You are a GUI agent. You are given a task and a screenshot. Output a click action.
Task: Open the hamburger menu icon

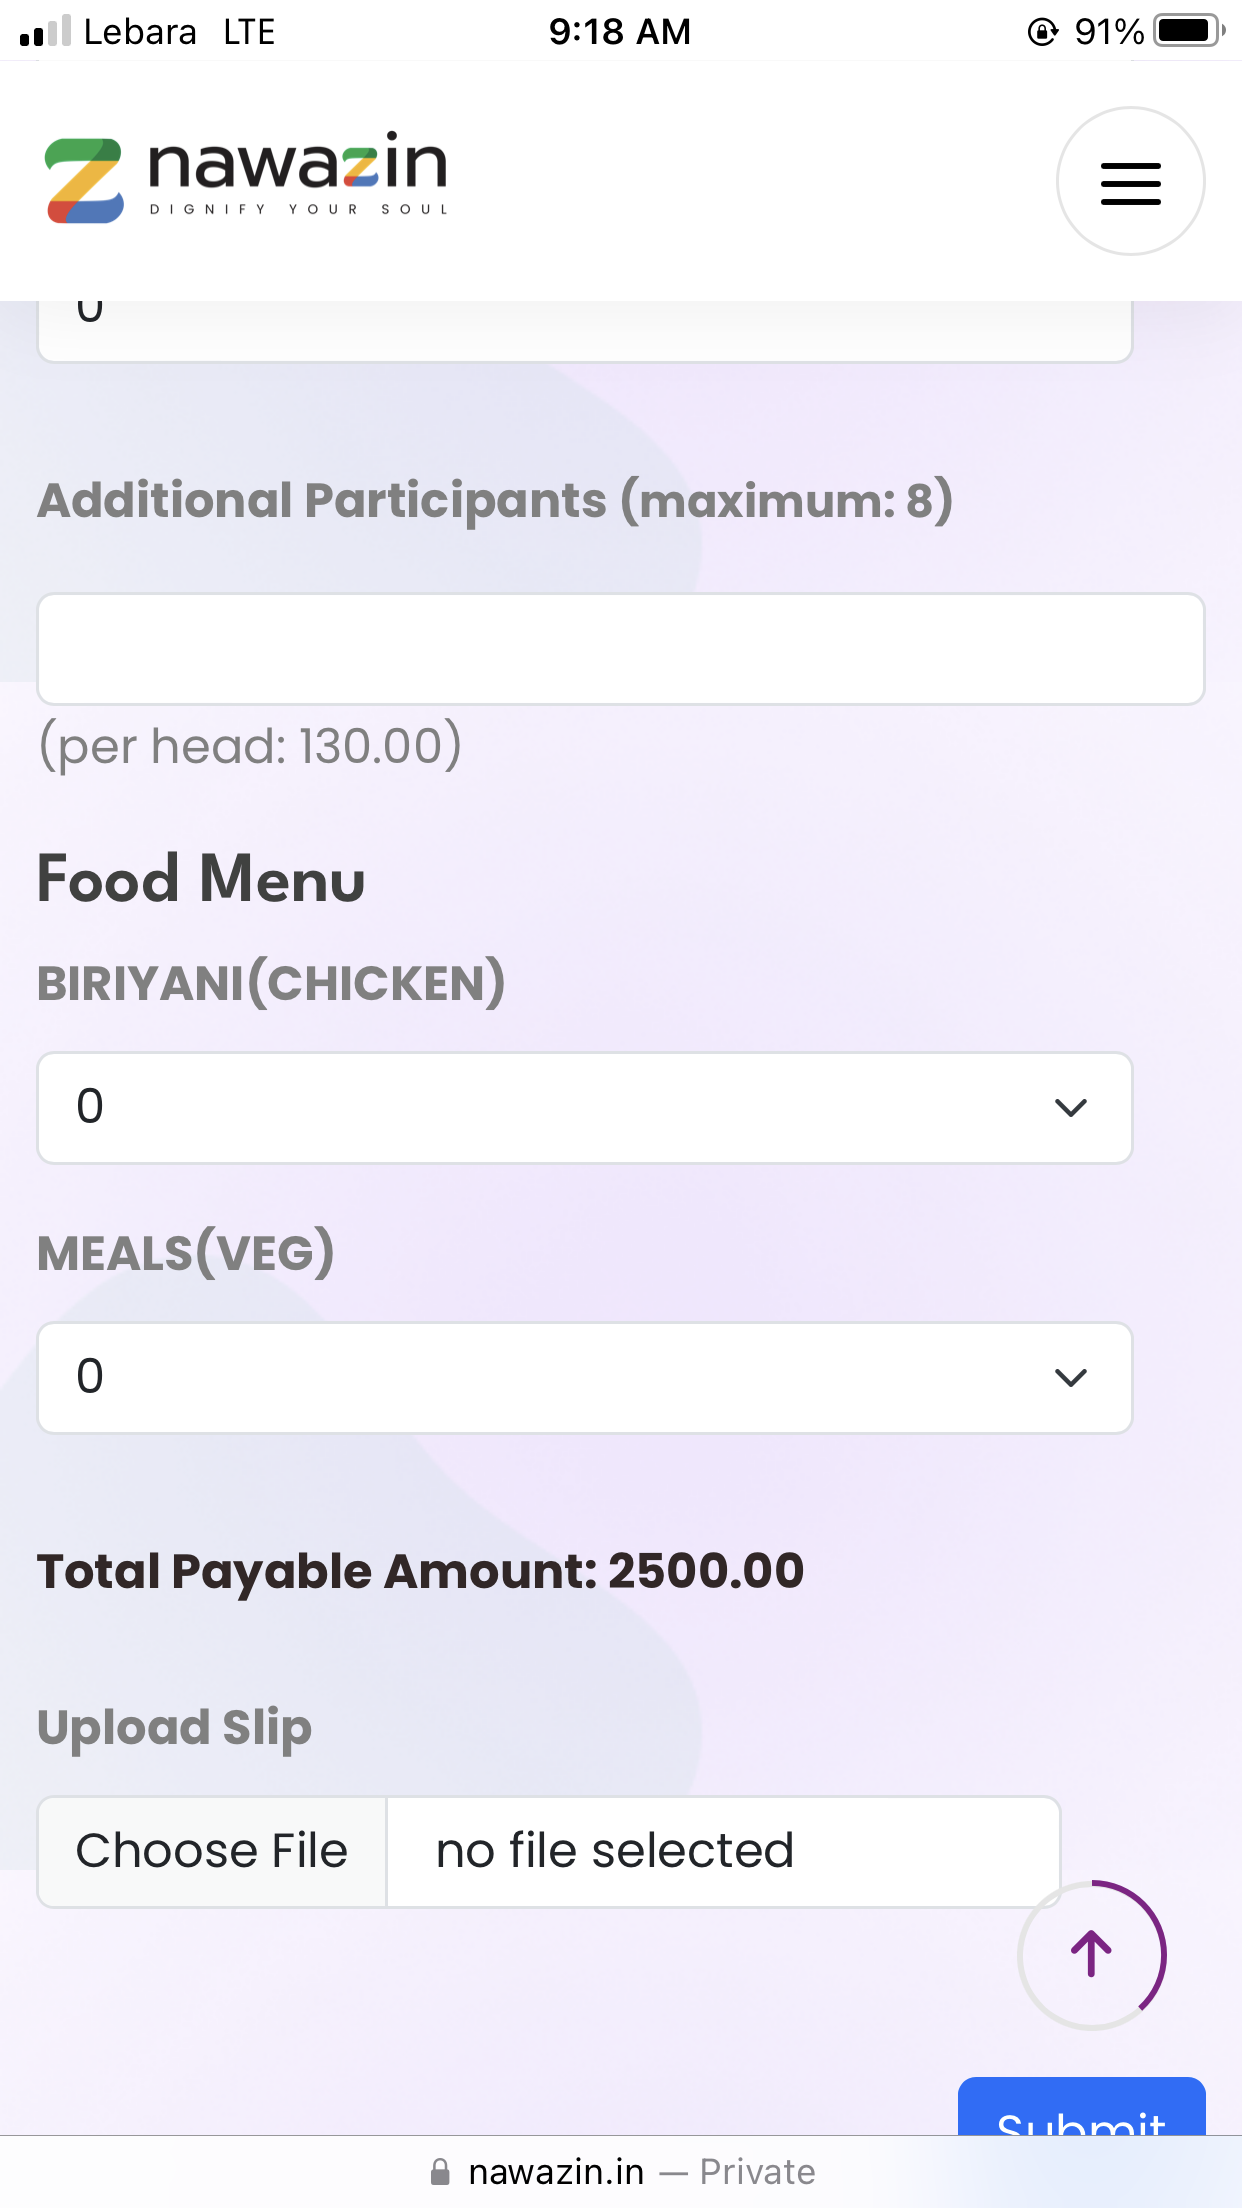pos(1130,182)
